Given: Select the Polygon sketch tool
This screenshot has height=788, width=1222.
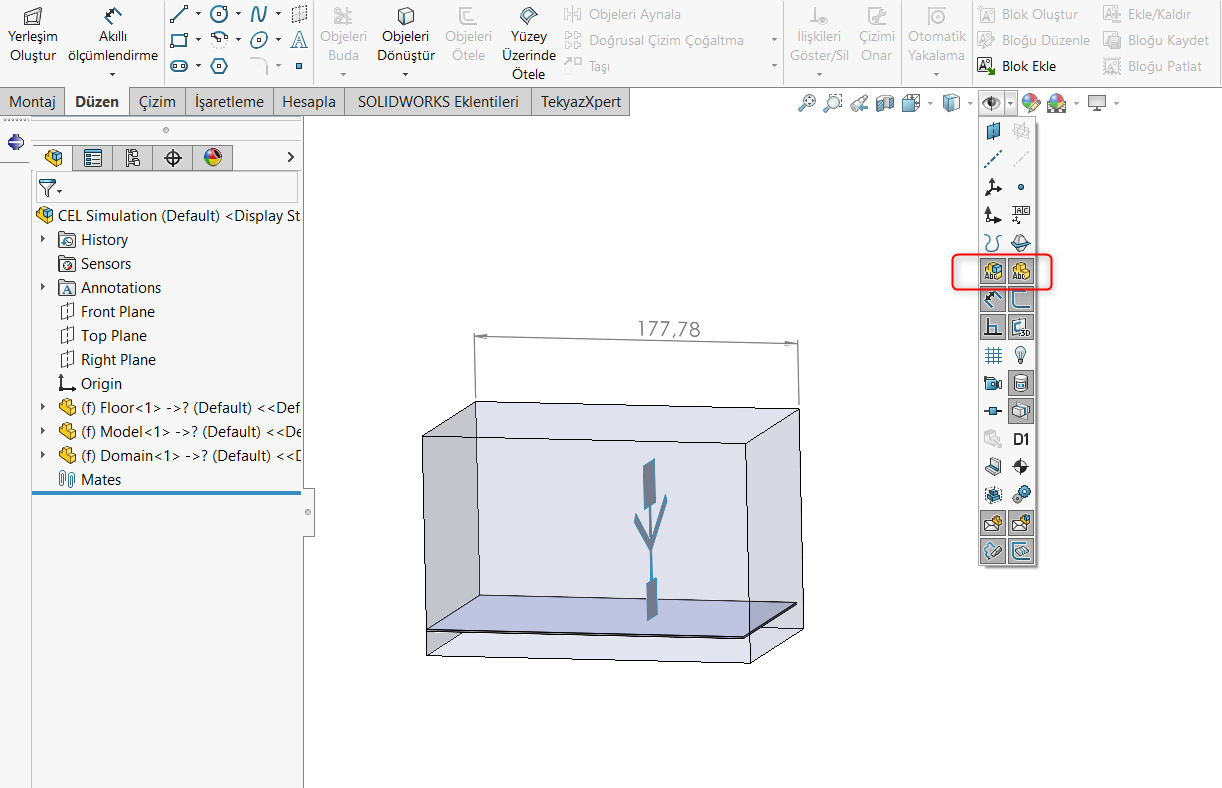Looking at the screenshot, I should 219,66.
